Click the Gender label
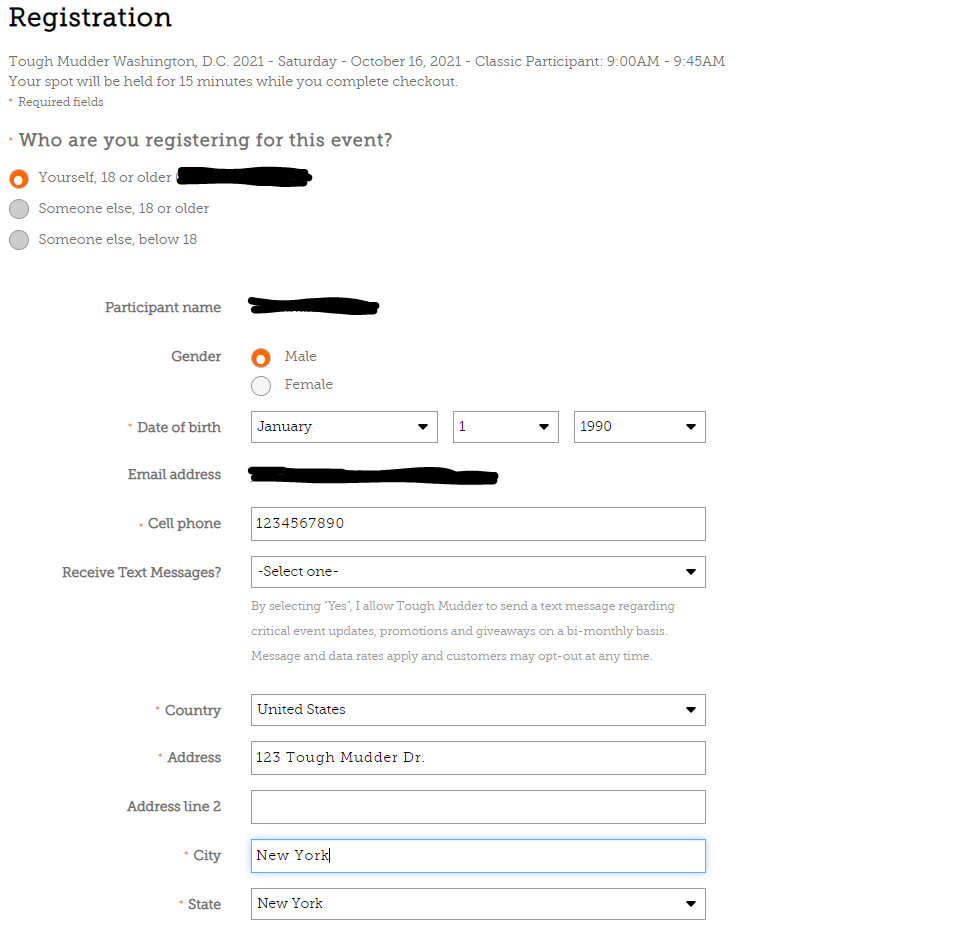The height and width of the screenshot is (933, 958). click(196, 356)
